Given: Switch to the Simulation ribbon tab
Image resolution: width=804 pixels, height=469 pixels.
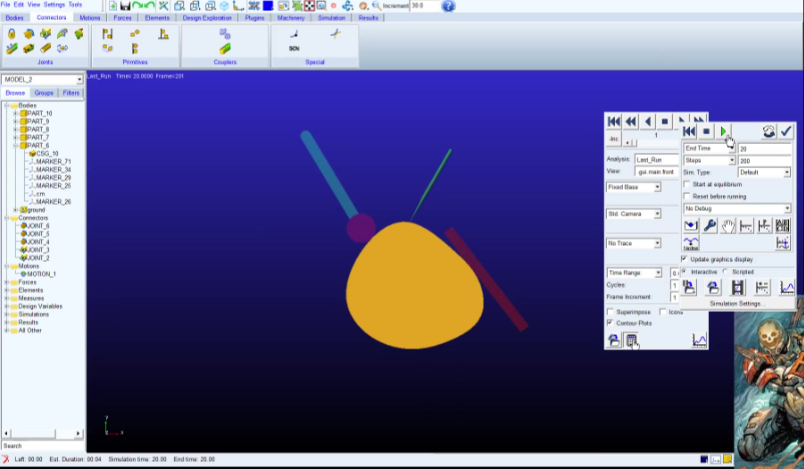Looking at the screenshot, I should tap(330, 18).
